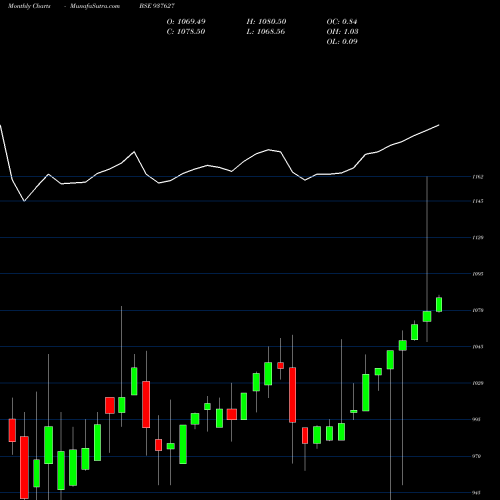Select the high value H: 1080.50

point(266,22)
